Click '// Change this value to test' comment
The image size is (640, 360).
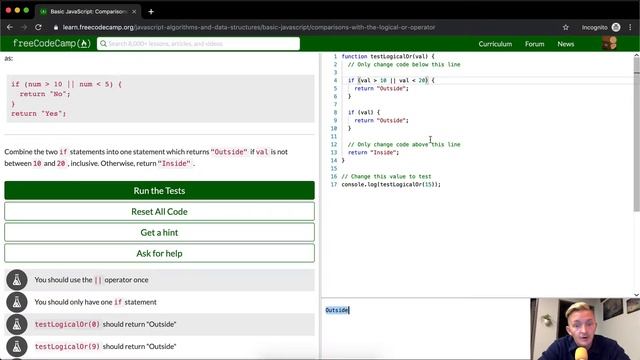[386, 176]
